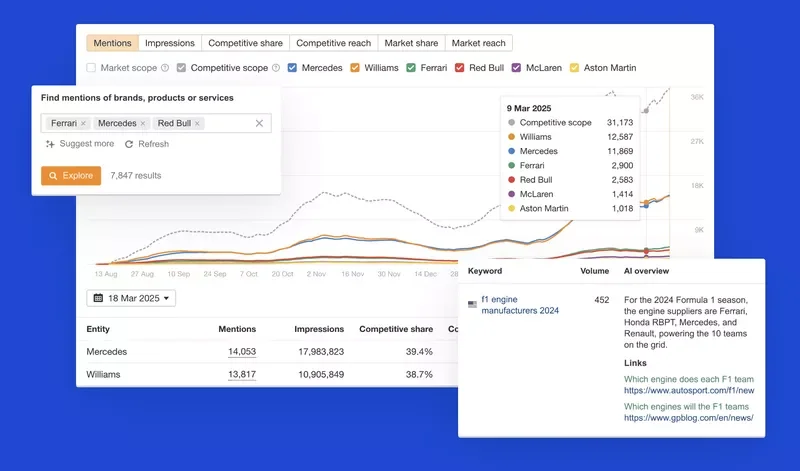Screen dimensions: 800x471
Task: Open the Competitive reach tab
Action: click(x=333, y=43)
